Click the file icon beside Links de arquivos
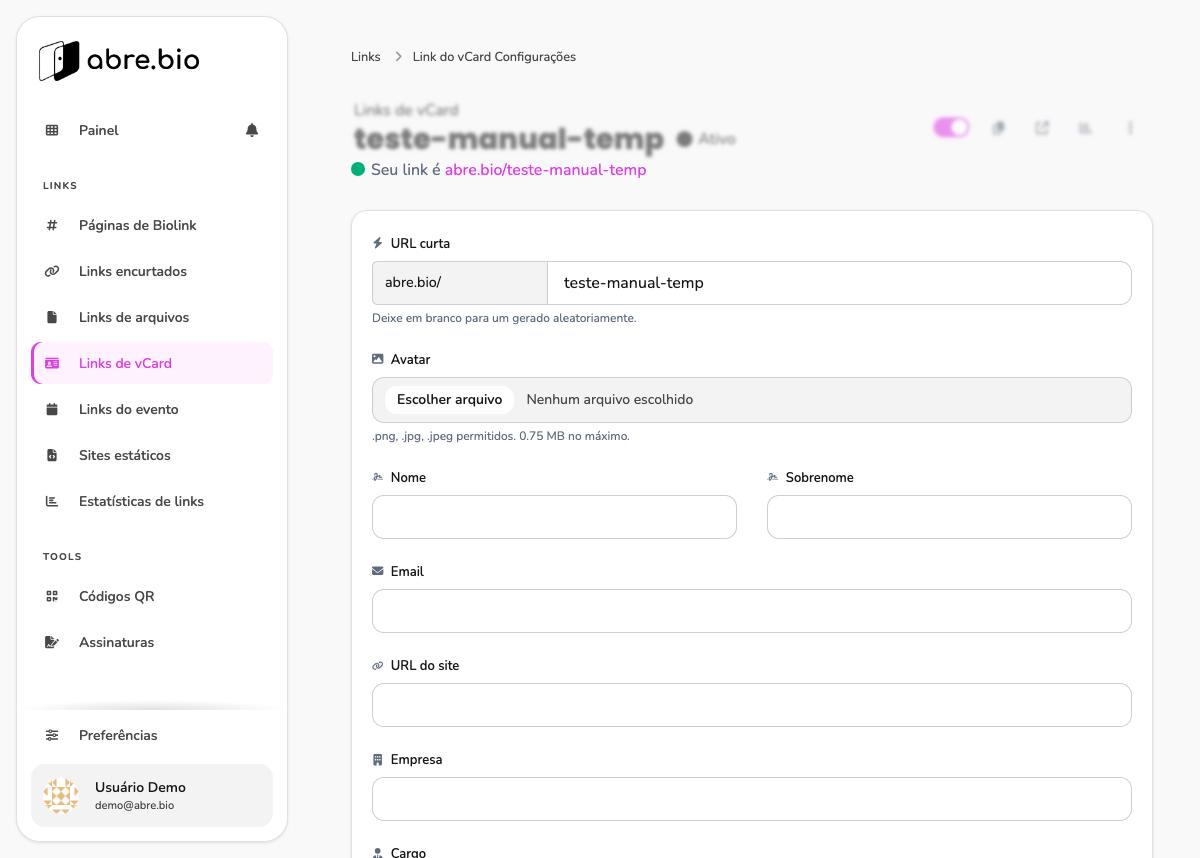The height and width of the screenshot is (858, 1200). [x=52, y=317]
